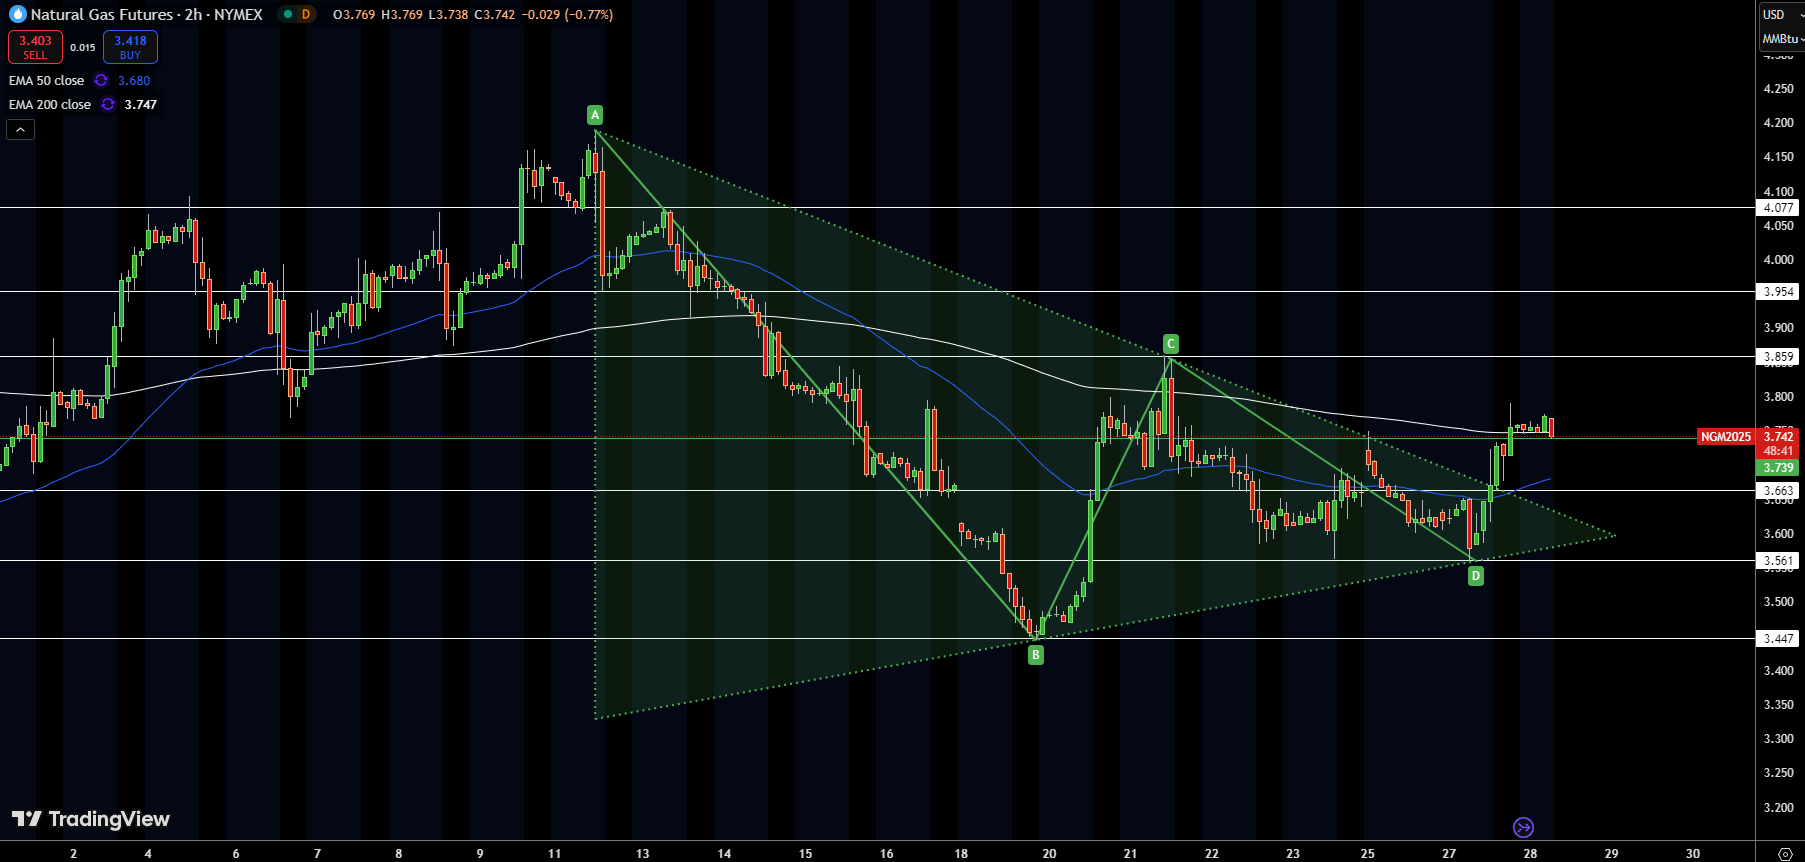Click the go-to-realtime arrow icon

click(1523, 827)
